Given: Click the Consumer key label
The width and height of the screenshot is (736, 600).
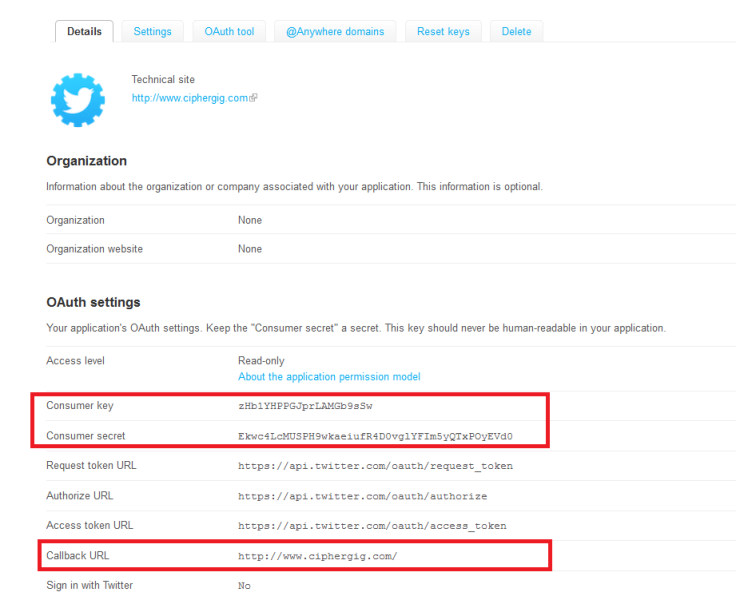Looking at the screenshot, I should click(80, 406).
